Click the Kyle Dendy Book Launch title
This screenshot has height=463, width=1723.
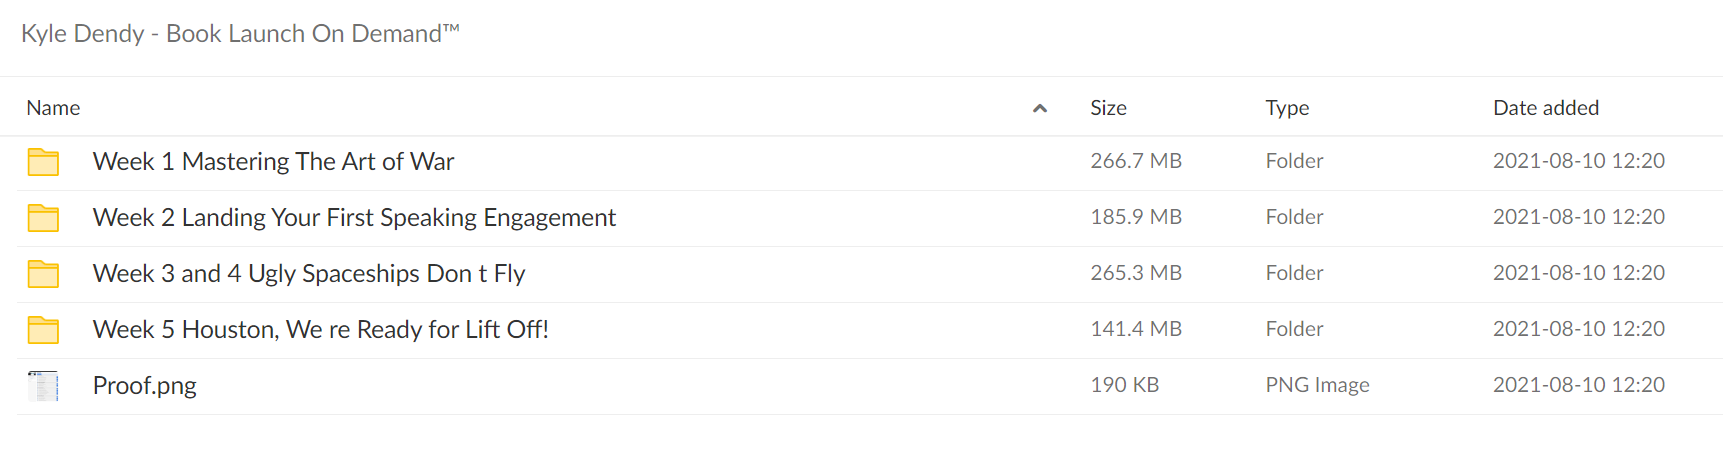[x=240, y=33]
